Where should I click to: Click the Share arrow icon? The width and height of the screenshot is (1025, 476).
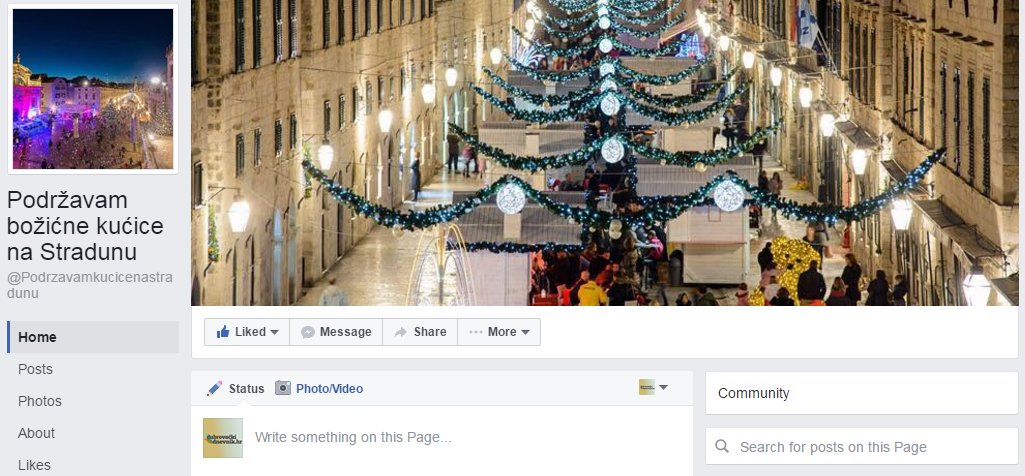click(401, 332)
